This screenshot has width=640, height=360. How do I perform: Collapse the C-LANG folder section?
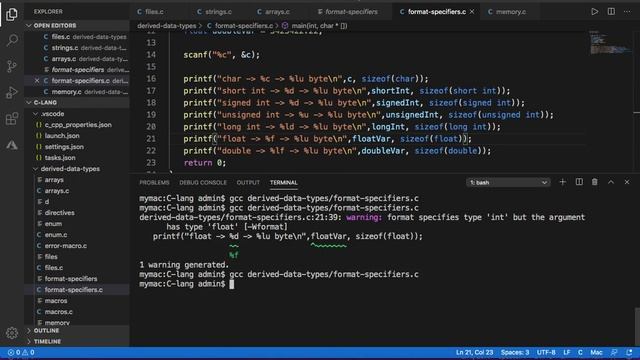click(77, 102)
